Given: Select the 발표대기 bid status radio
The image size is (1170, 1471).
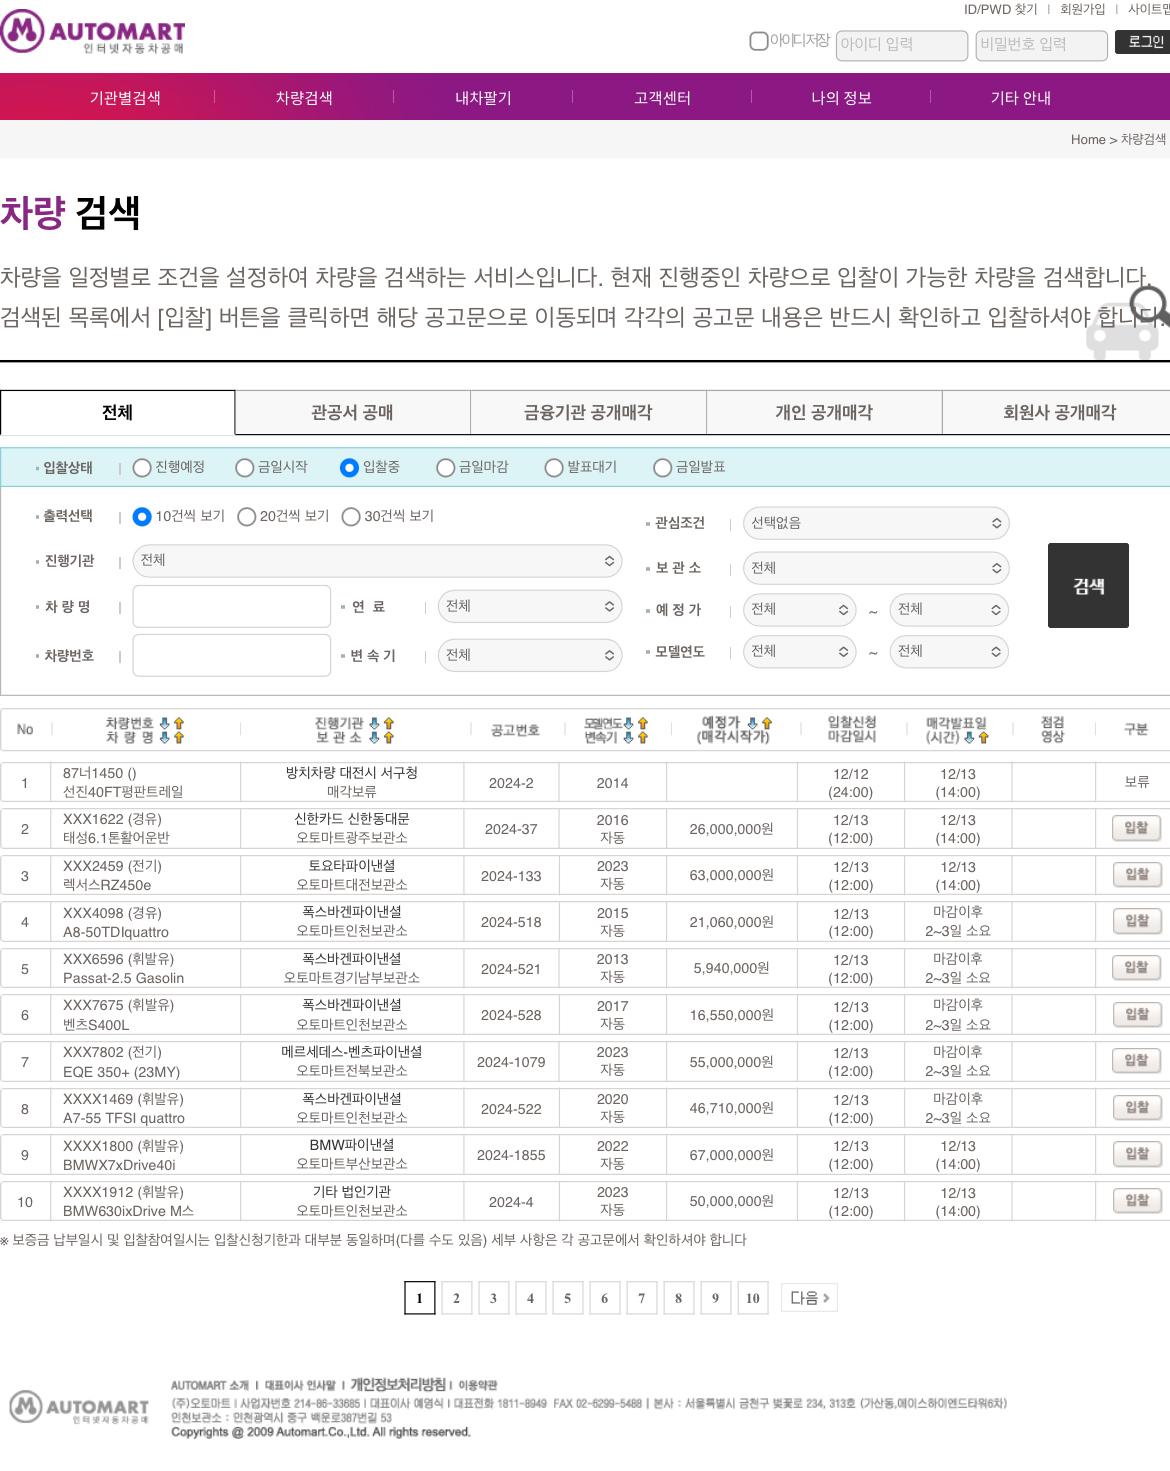Looking at the screenshot, I should click(x=554, y=468).
